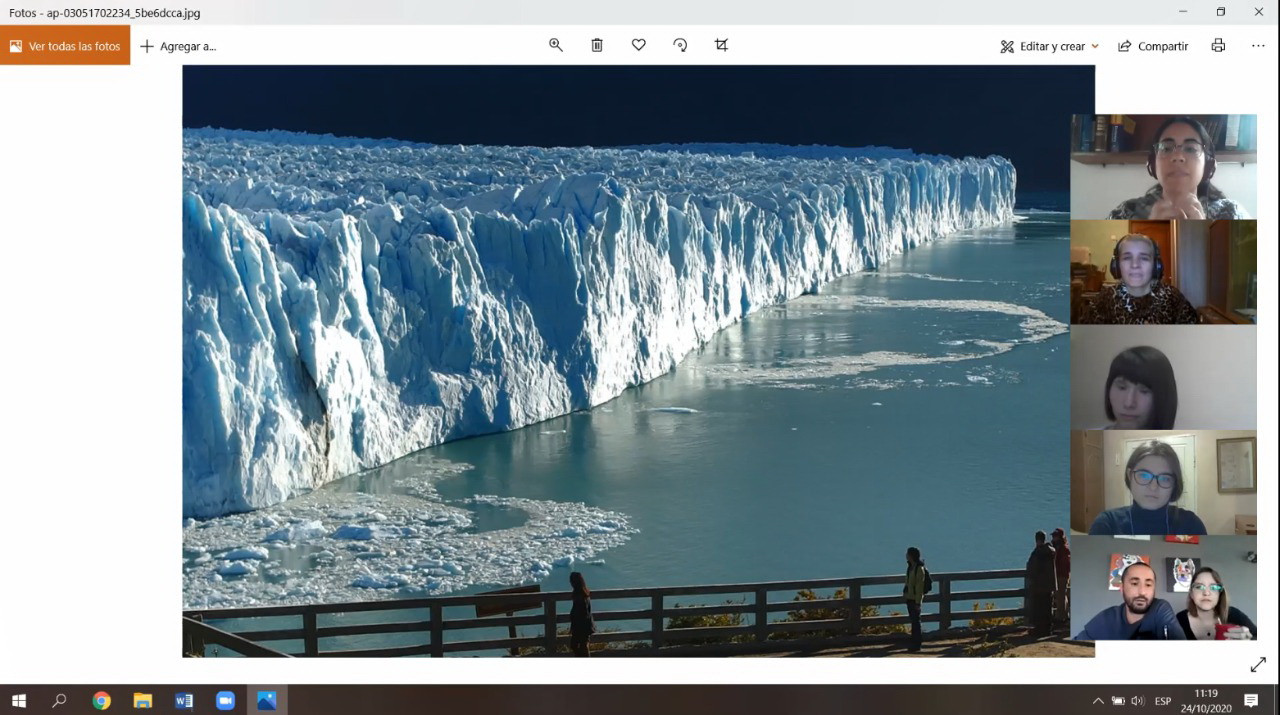The image size is (1280, 715).
Task: Add photo to favorites with heart icon
Action: (639, 45)
